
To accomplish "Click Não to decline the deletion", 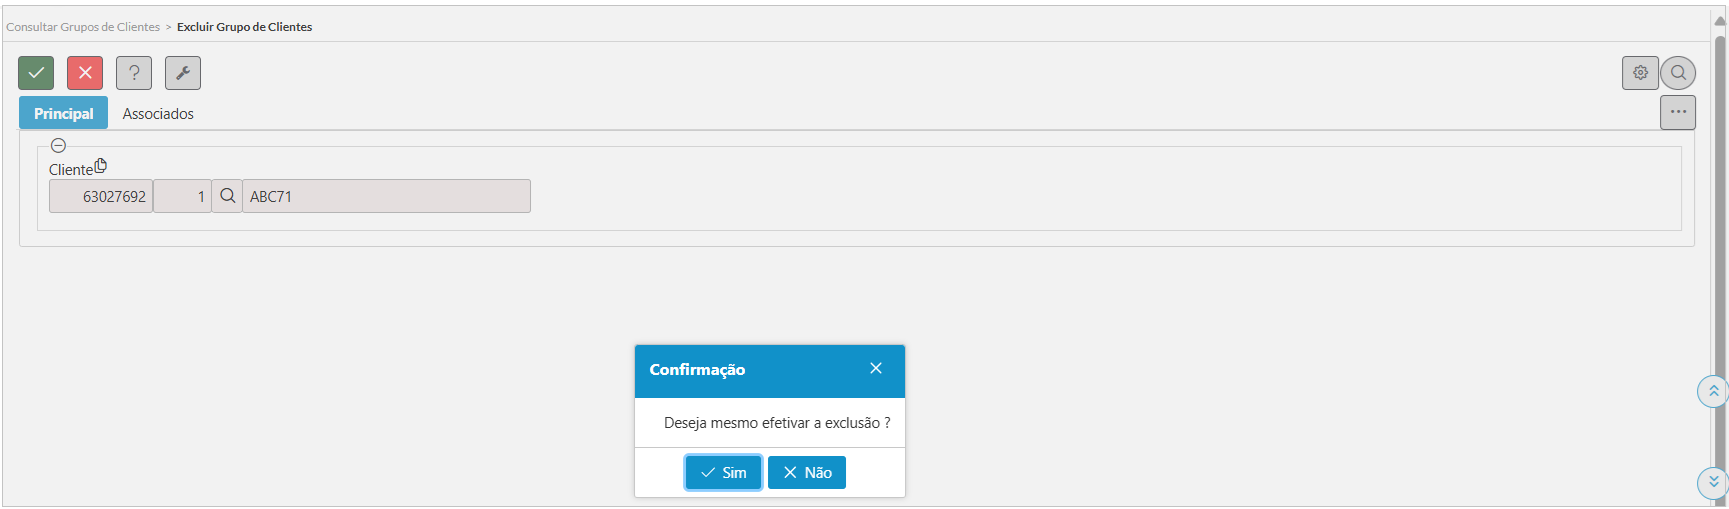I will [x=807, y=472].
